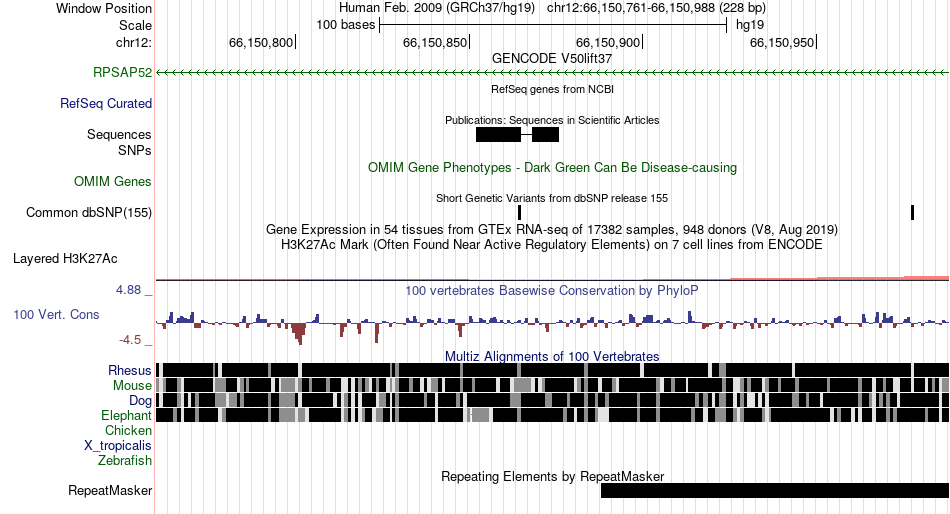Click the 4.88 PhyloP upper limit value
This screenshot has width=950, height=514.
[128, 290]
